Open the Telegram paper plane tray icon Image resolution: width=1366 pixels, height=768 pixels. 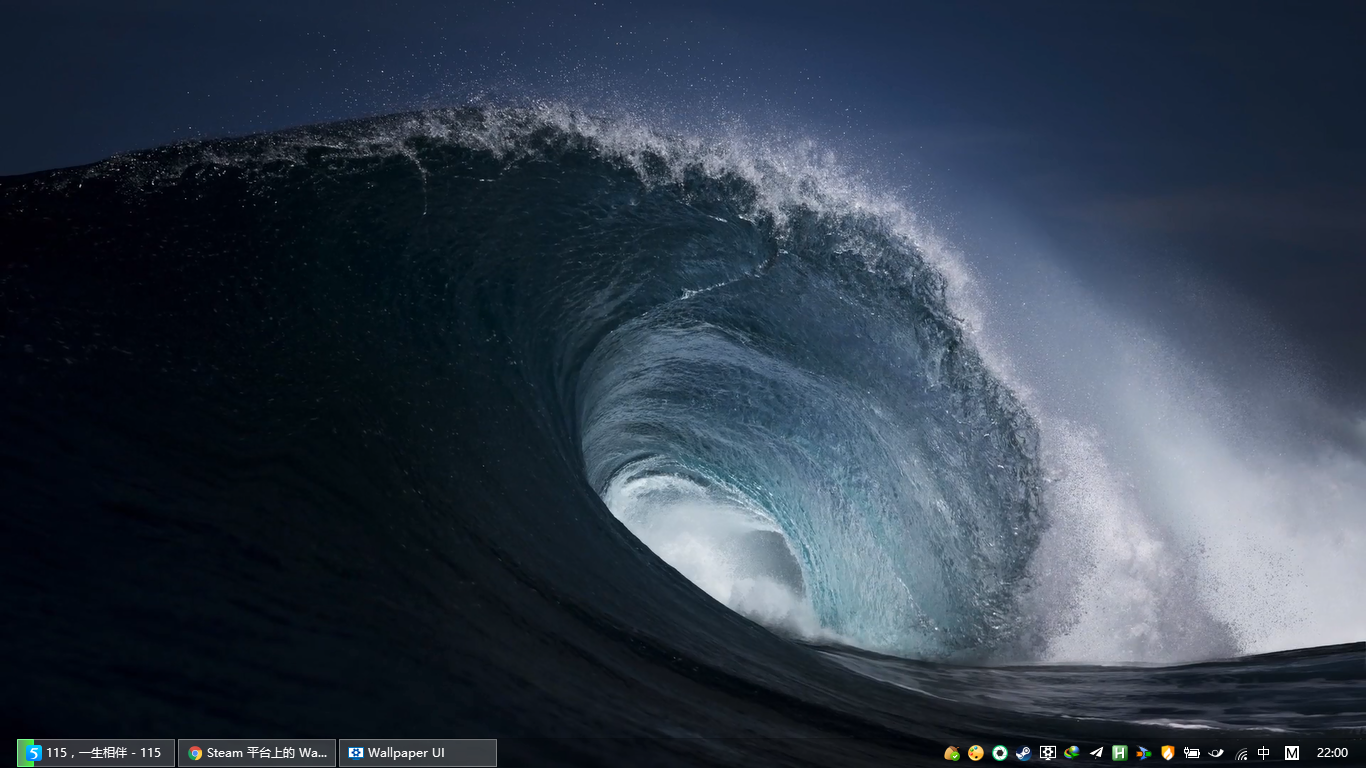click(x=1096, y=753)
